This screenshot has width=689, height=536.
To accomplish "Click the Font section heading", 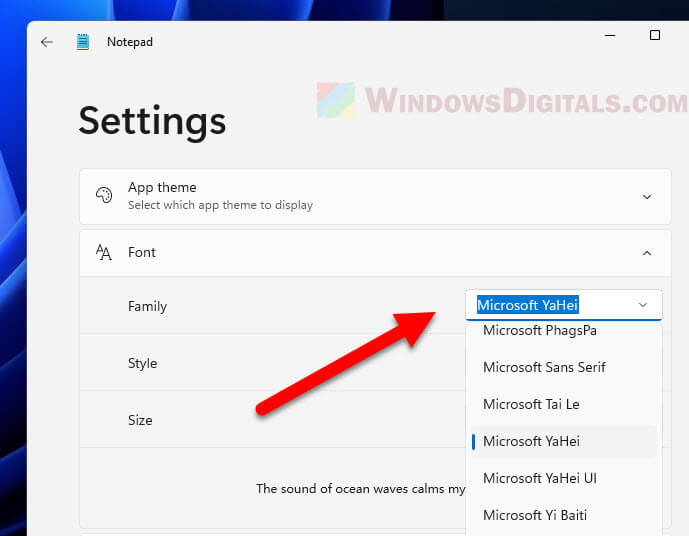I will pos(141,252).
